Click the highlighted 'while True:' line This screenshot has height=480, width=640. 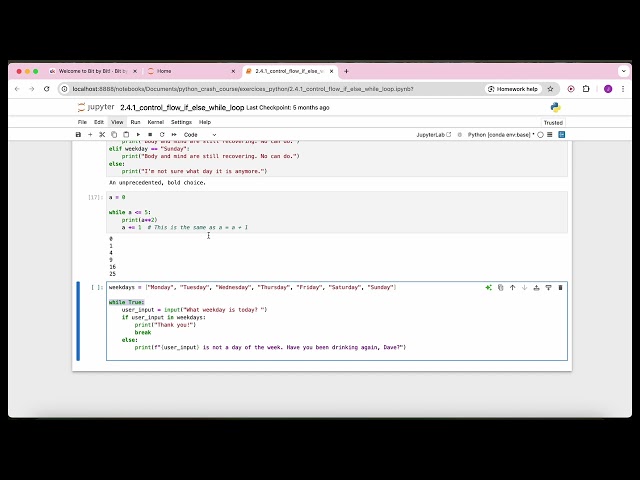tap(127, 302)
